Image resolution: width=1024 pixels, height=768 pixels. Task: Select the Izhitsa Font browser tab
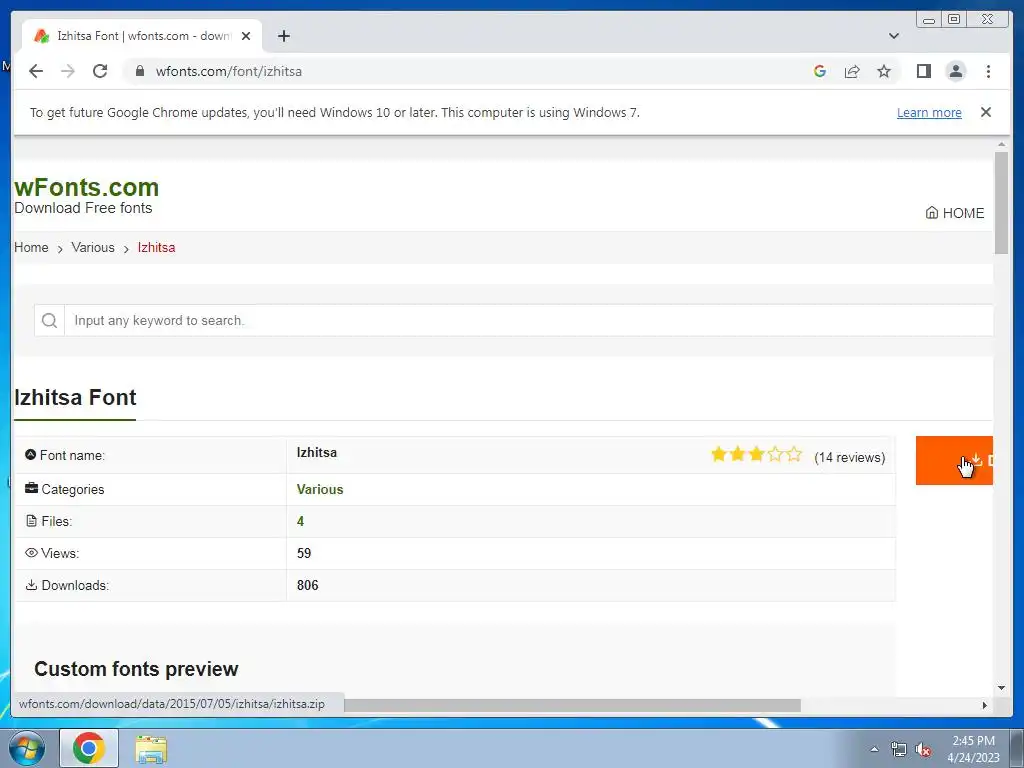tap(142, 36)
